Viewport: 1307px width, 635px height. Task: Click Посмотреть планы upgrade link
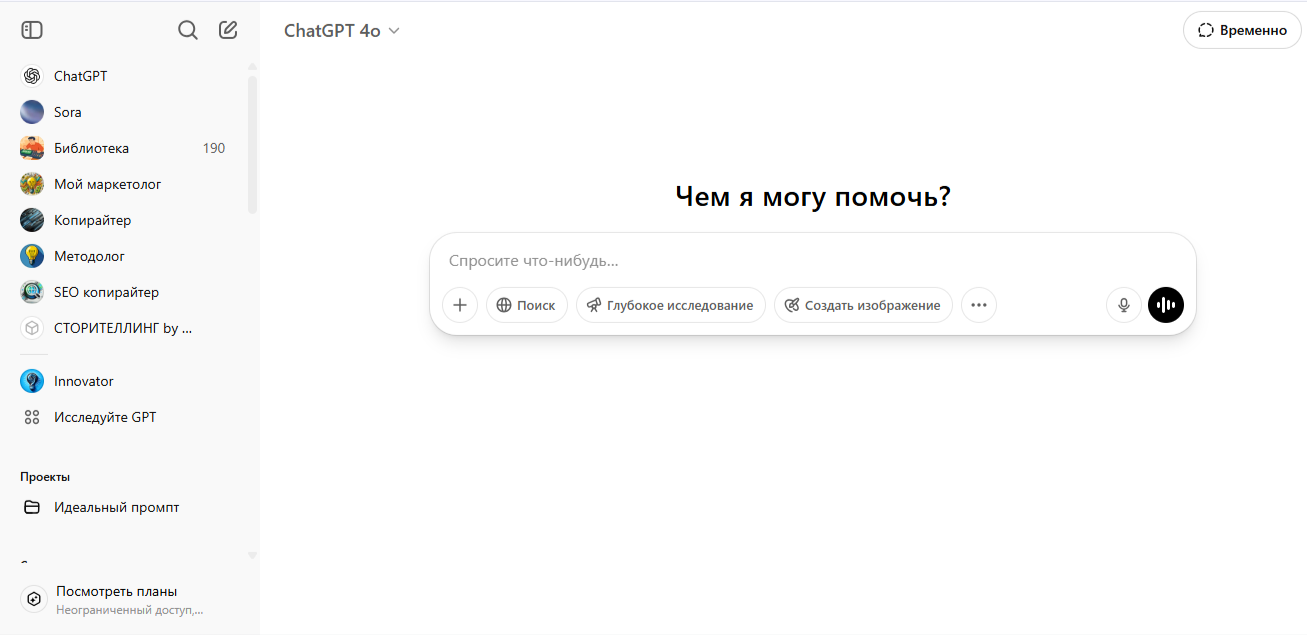point(127,599)
